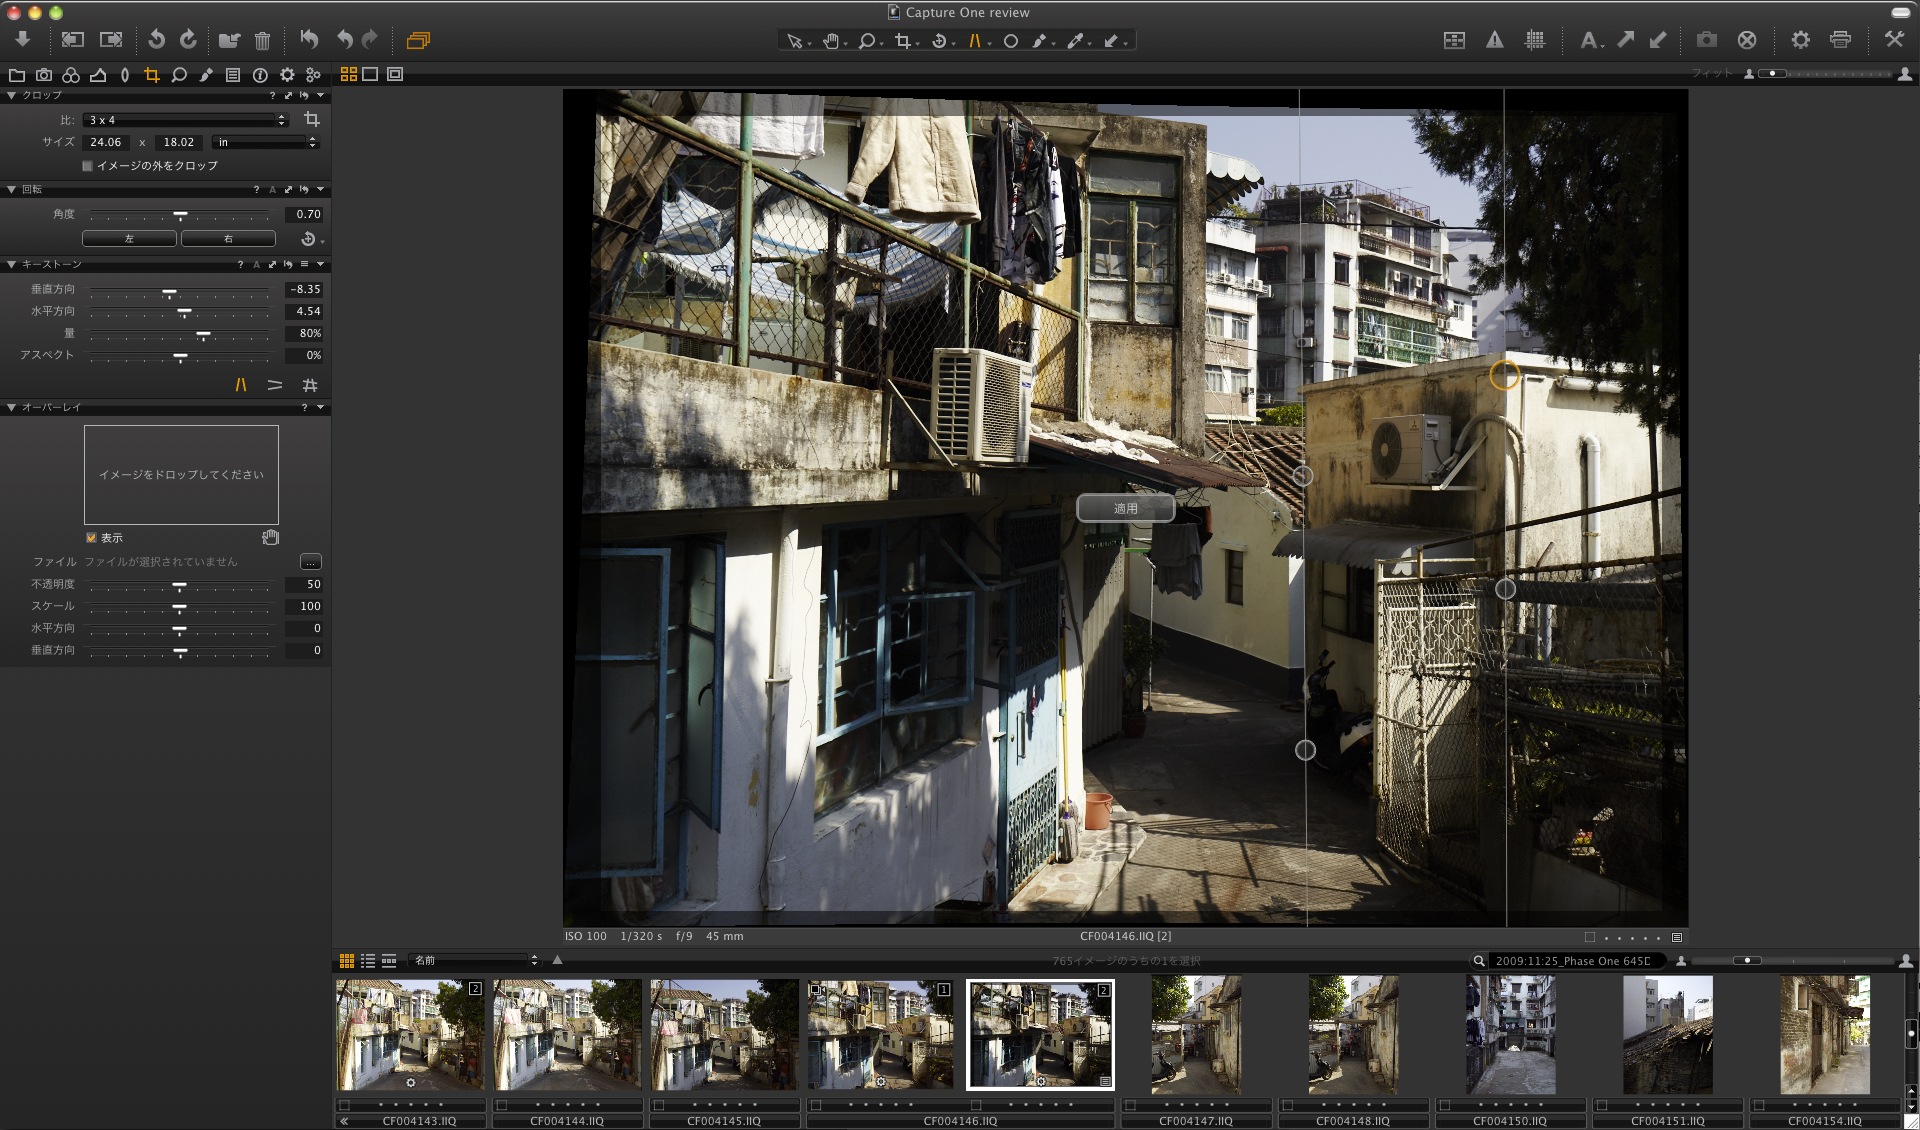The width and height of the screenshot is (1920, 1130).
Task: Enable イメージの外をクロップ checkbox
Action: pyautogui.click(x=88, y=166)
